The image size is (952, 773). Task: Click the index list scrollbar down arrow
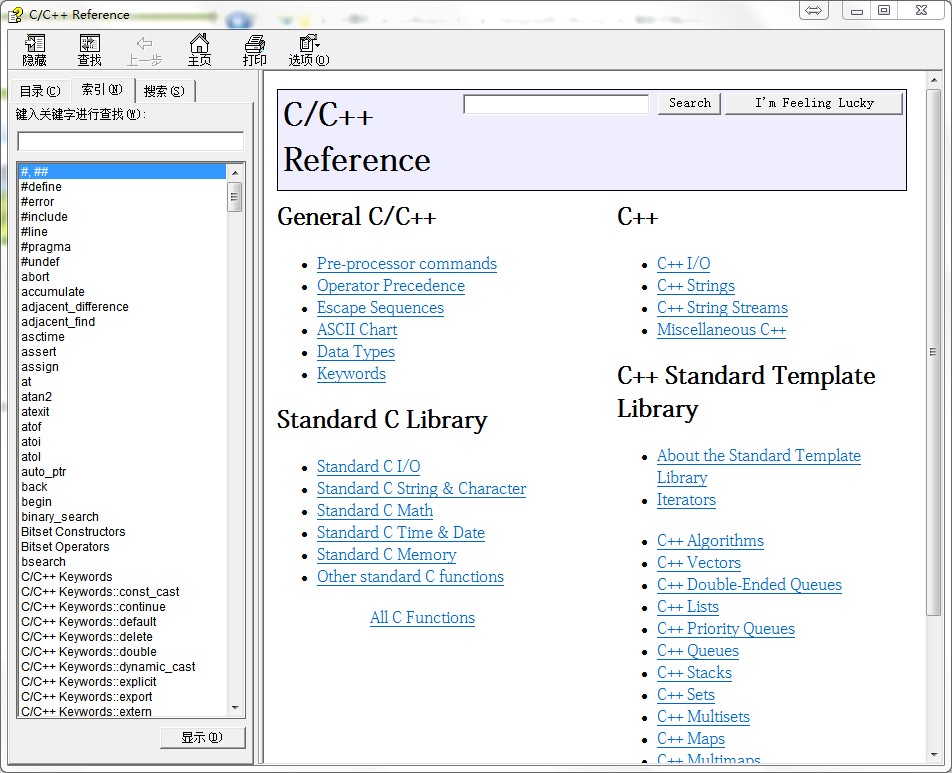(236, 708)
